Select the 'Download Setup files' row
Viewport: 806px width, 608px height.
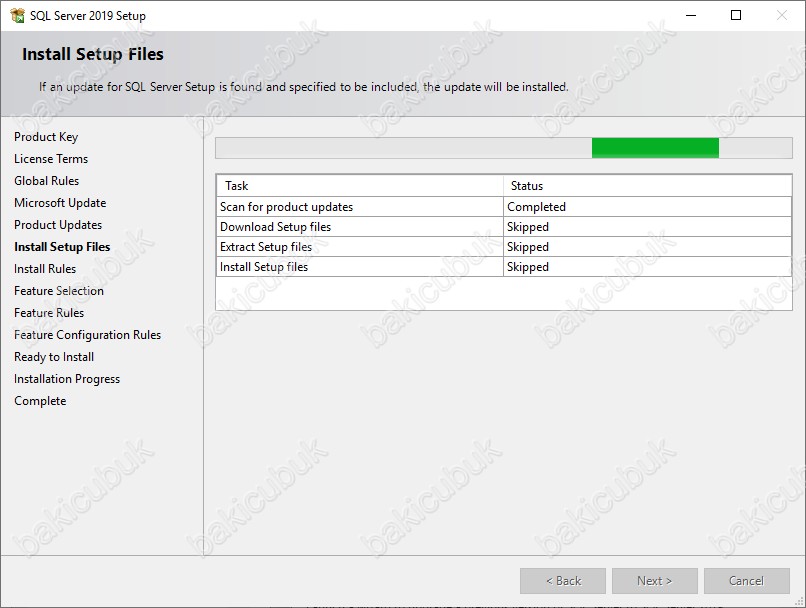point(504,227)
